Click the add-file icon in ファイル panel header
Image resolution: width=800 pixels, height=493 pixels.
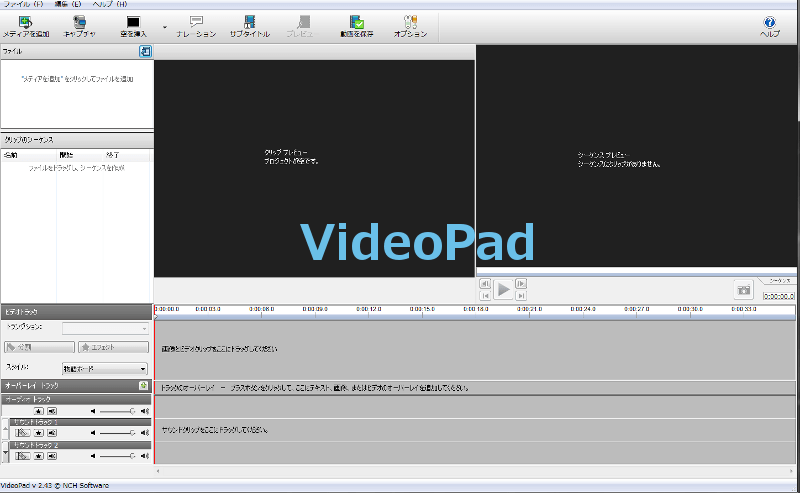pos(145,52)
